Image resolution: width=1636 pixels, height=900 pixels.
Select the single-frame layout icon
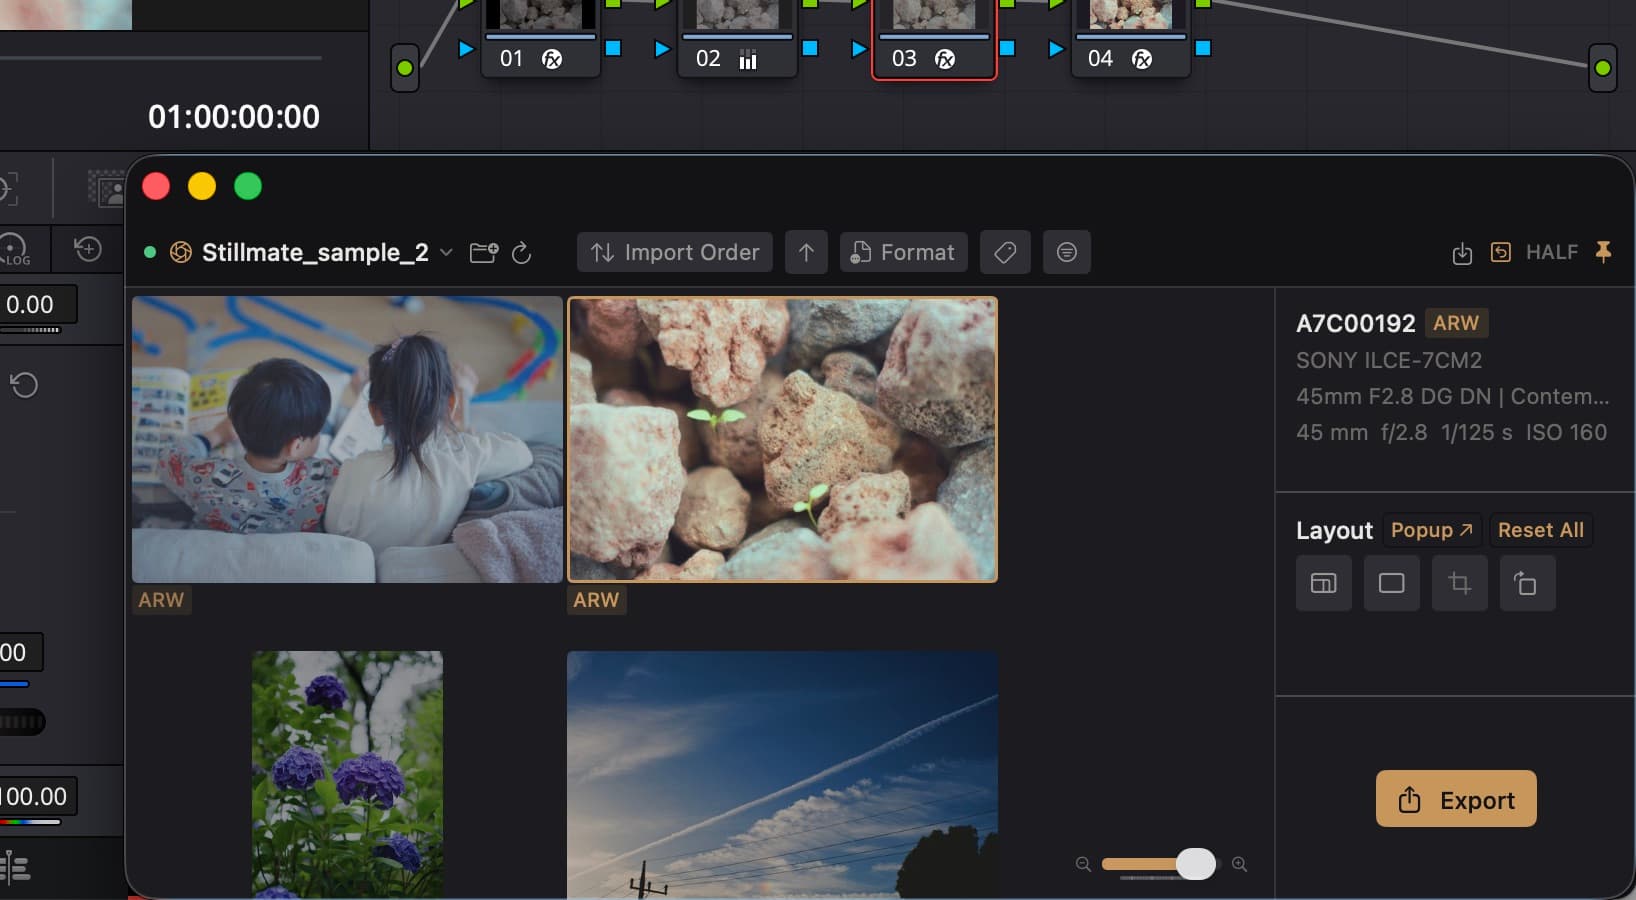[x=1391, y=583]
